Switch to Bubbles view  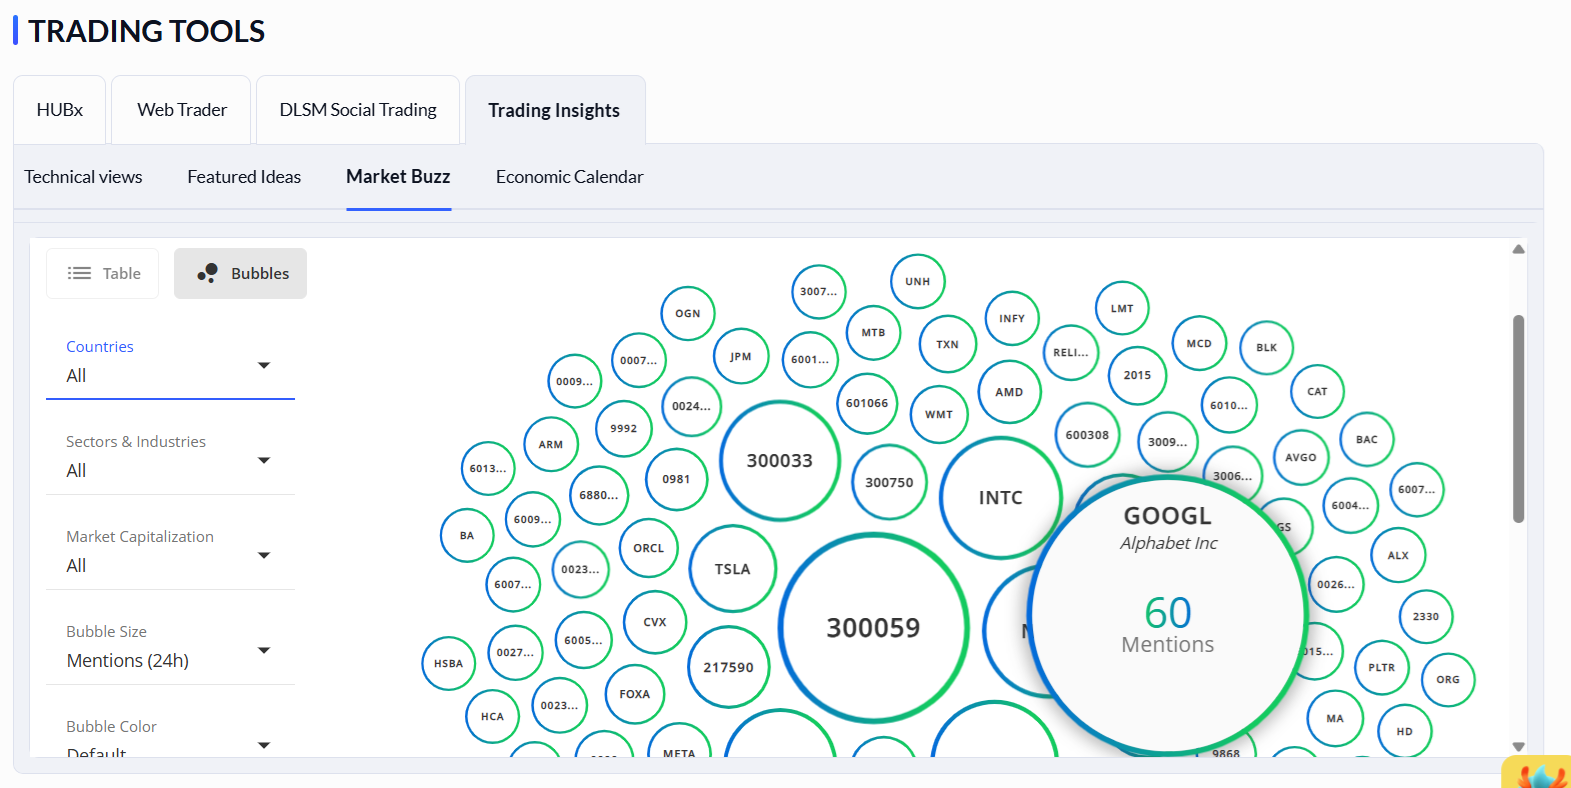(240, 273)
